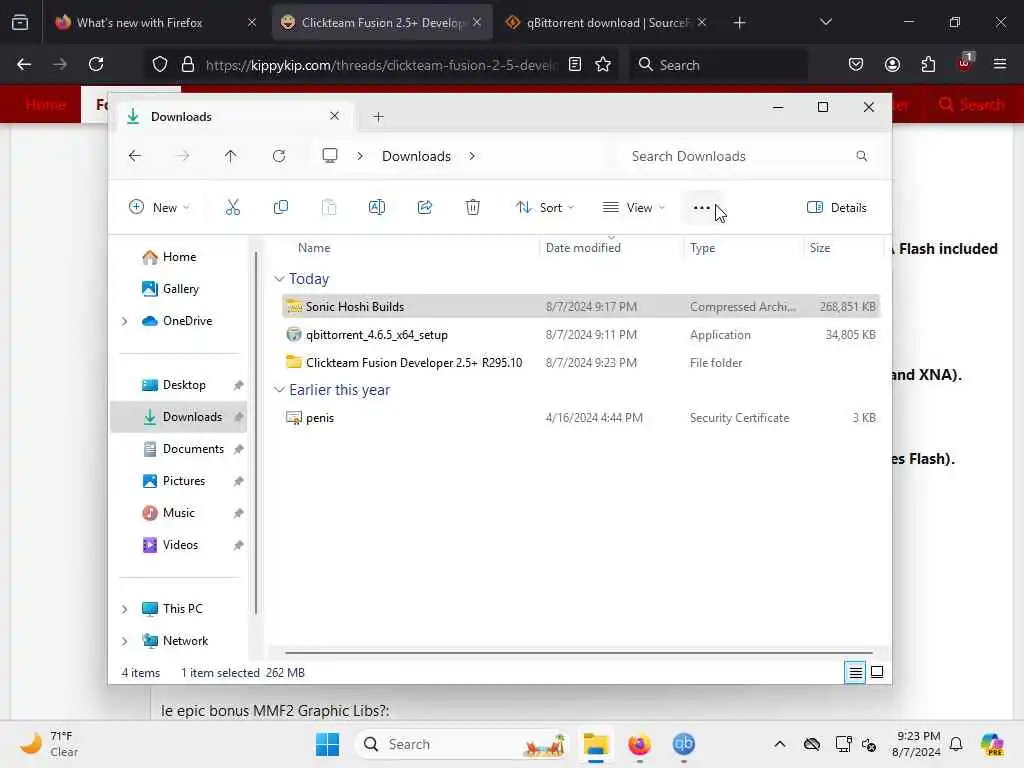The width and height of the screenshot is (1024, 768).
Task: Open the Firefox hamburger application menu
Action: coord(1000,64)
